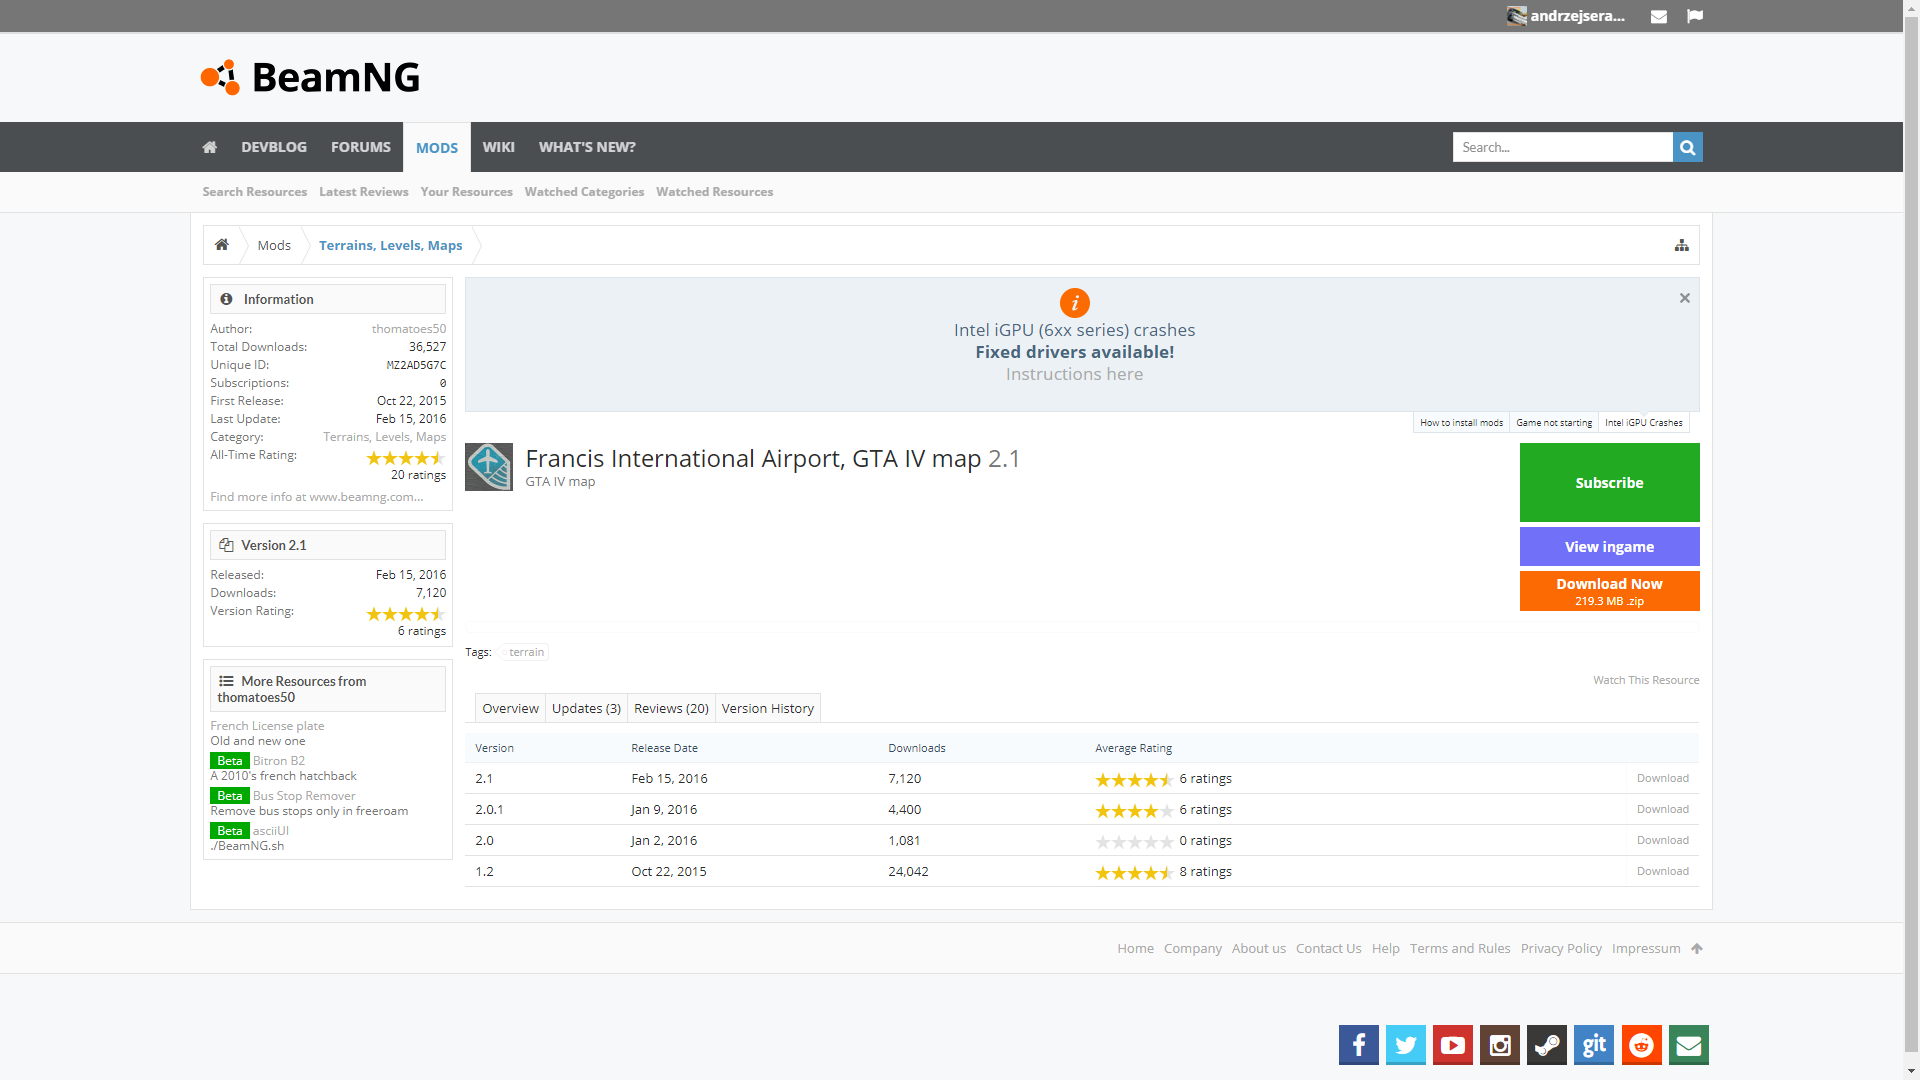The height and width of the screenshot is (1080, 1920).
Task: Click Watch This Resource
Action: click(1646, 680)
